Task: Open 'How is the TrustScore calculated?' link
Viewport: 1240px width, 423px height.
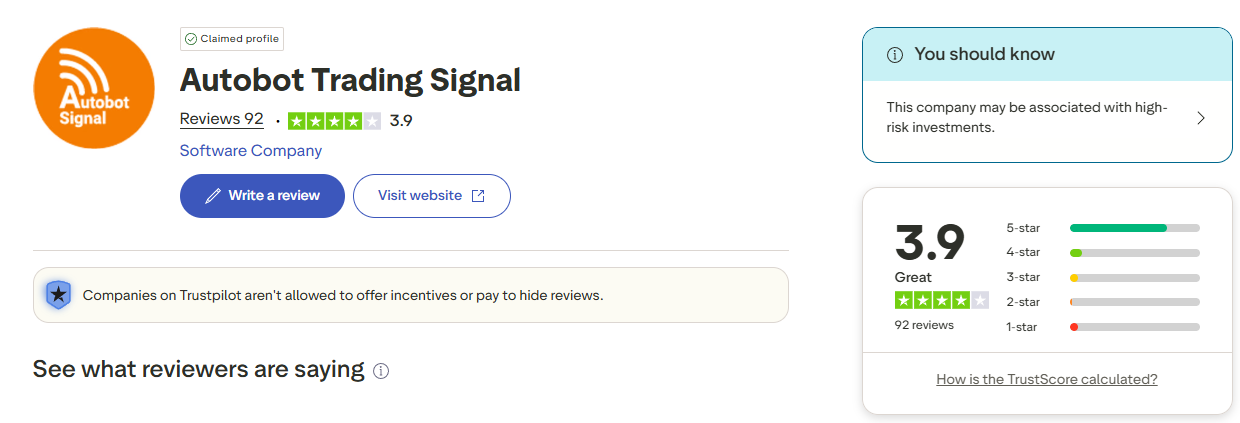Action: pyautogui.click(x=1047, y=379)
